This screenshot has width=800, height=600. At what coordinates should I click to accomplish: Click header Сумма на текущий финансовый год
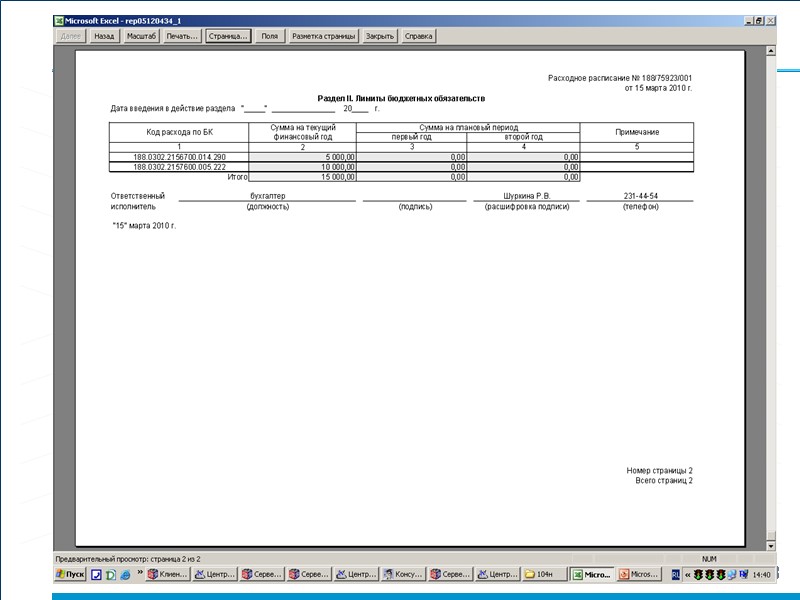click(x=303, y=132)
